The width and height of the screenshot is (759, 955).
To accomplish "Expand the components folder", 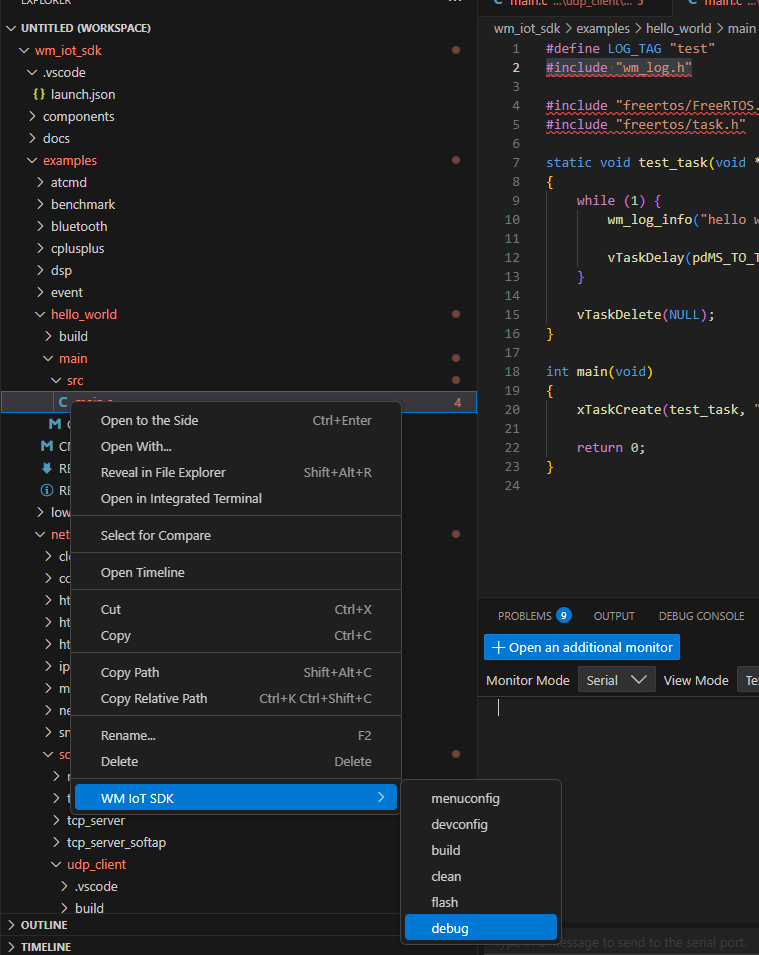I will coord(32,116).
